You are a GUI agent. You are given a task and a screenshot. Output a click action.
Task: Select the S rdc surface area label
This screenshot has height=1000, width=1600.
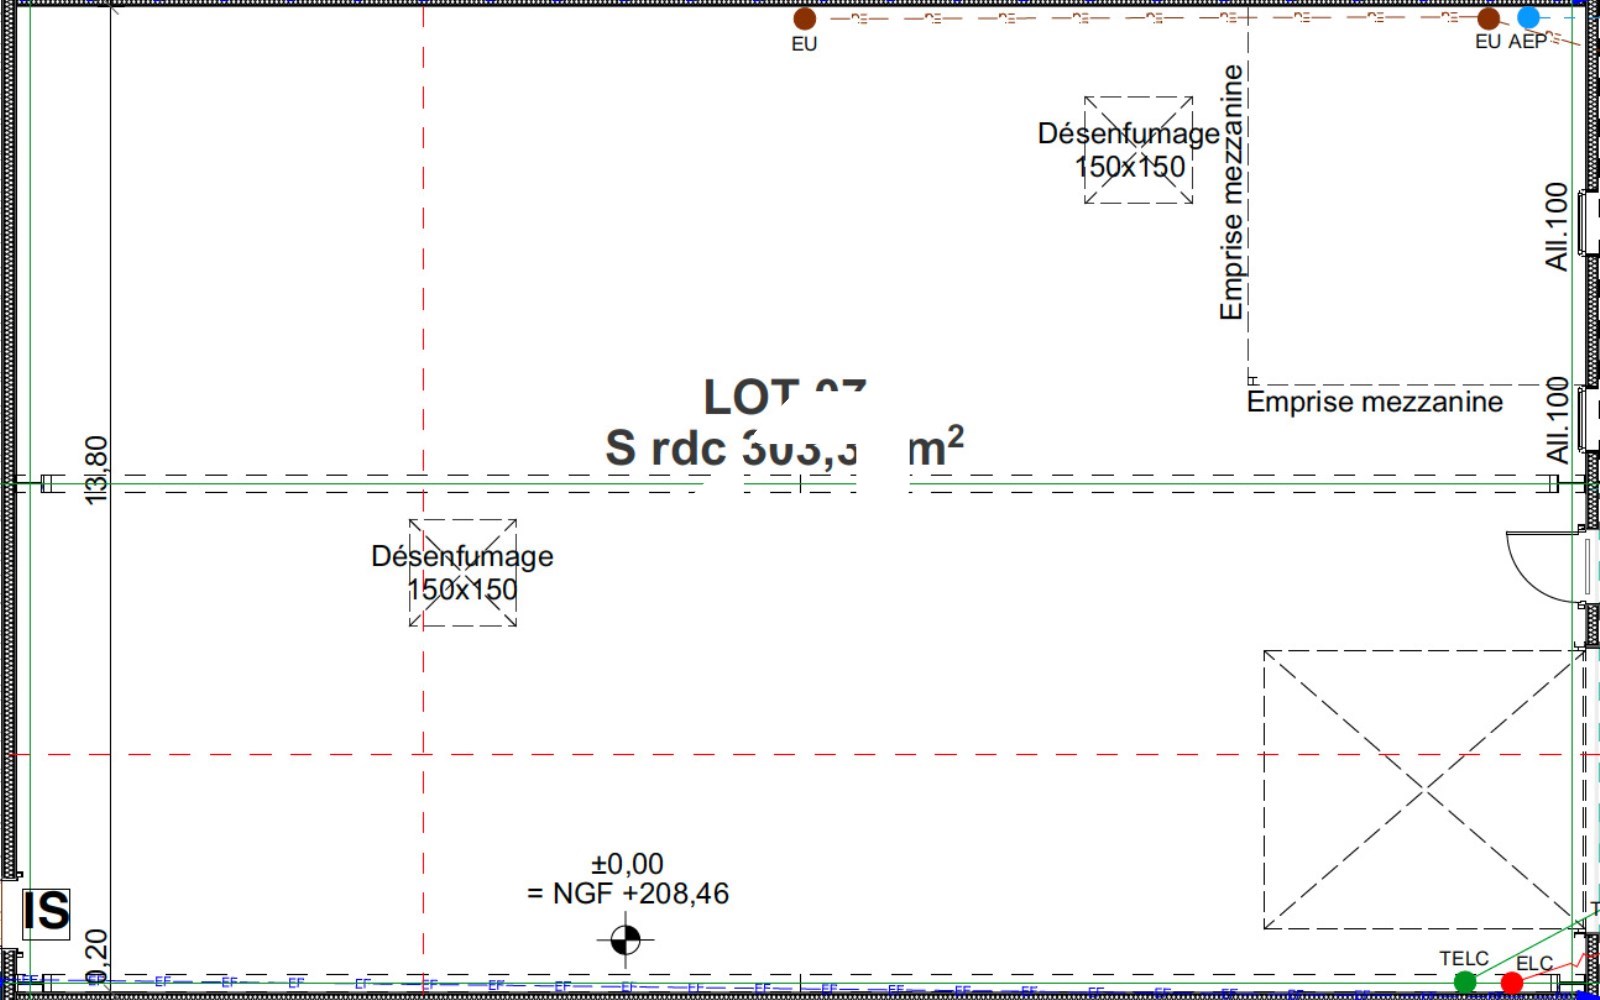783,447
